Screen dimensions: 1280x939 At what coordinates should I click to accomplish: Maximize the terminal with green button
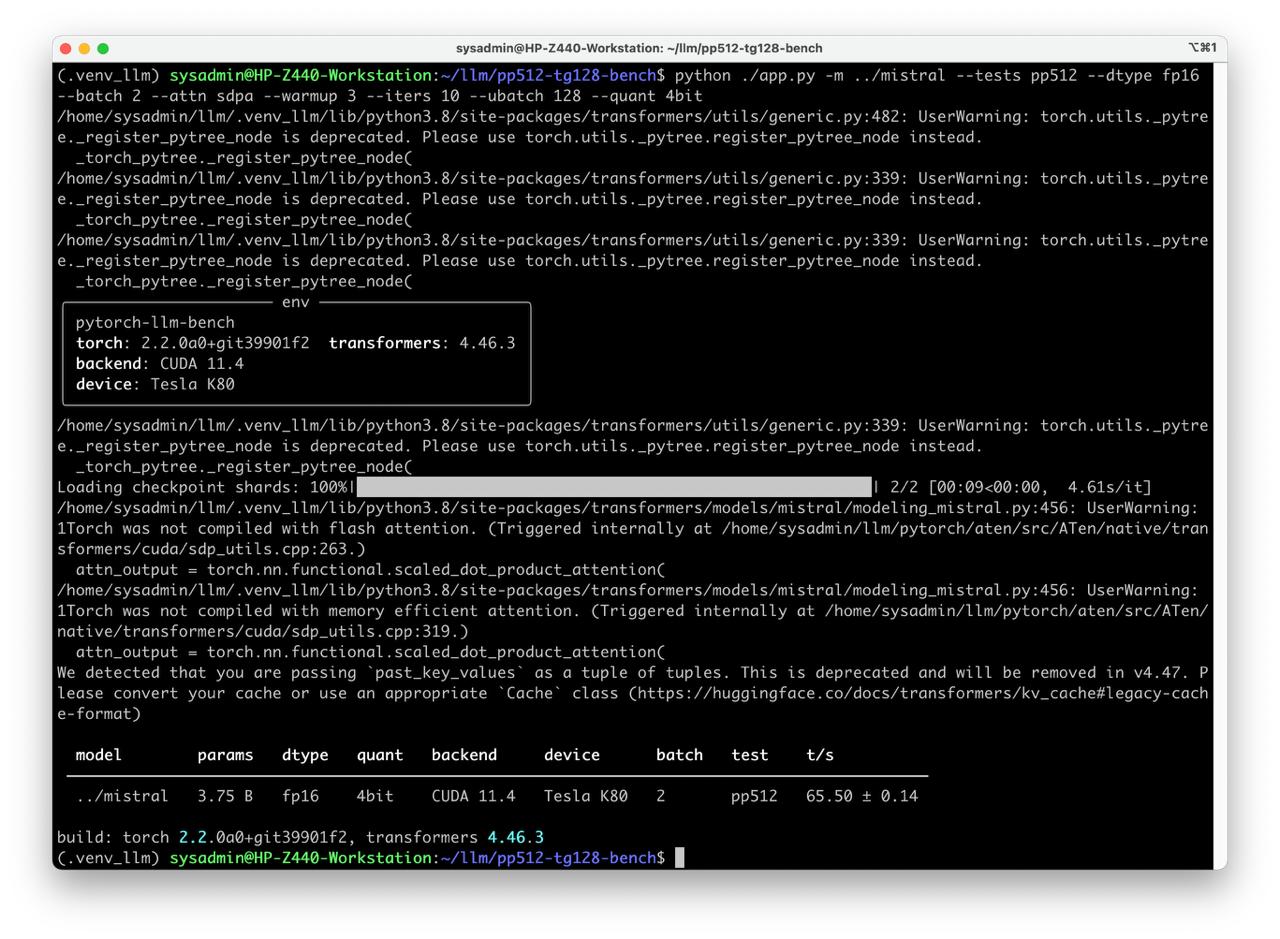[x=103, y=48]
